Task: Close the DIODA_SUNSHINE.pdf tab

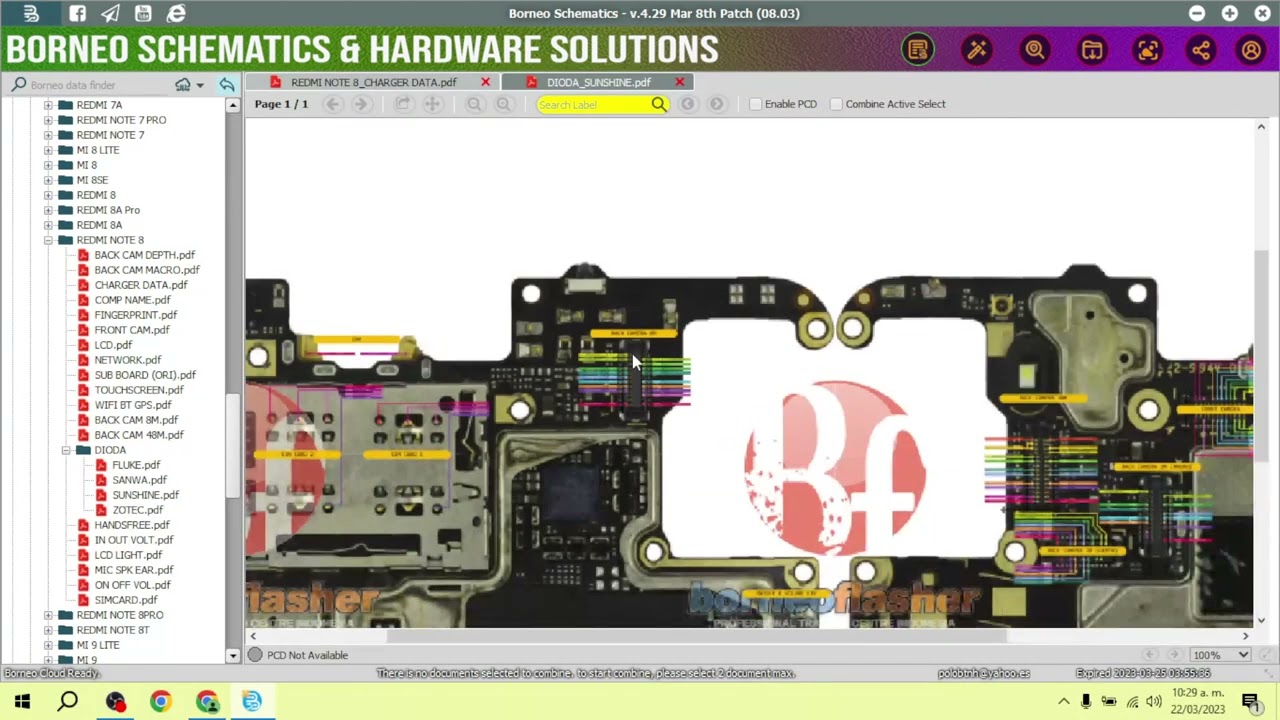Action: tap(680, 82)
